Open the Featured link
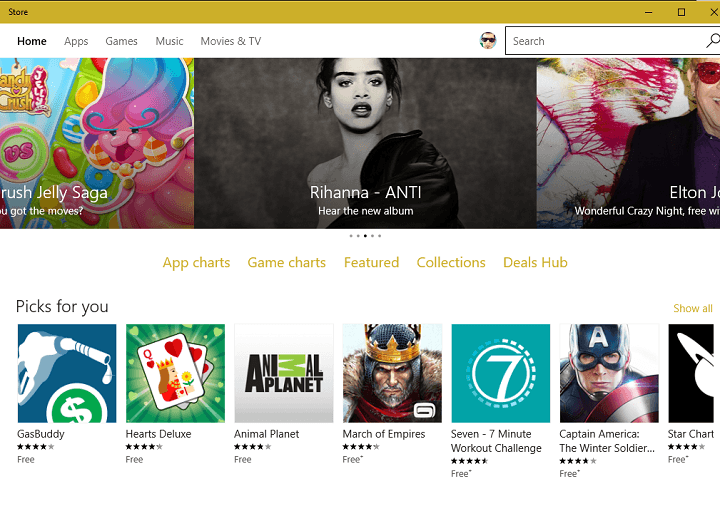The image size is (720, 511). (x=371, y=263)
